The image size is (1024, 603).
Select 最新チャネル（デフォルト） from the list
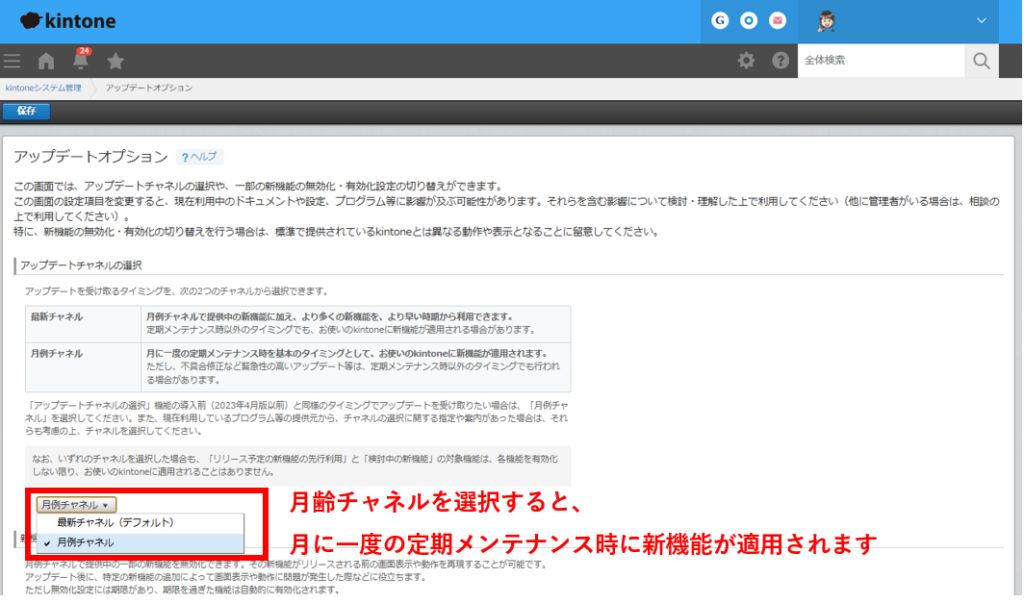click(116, 522)
